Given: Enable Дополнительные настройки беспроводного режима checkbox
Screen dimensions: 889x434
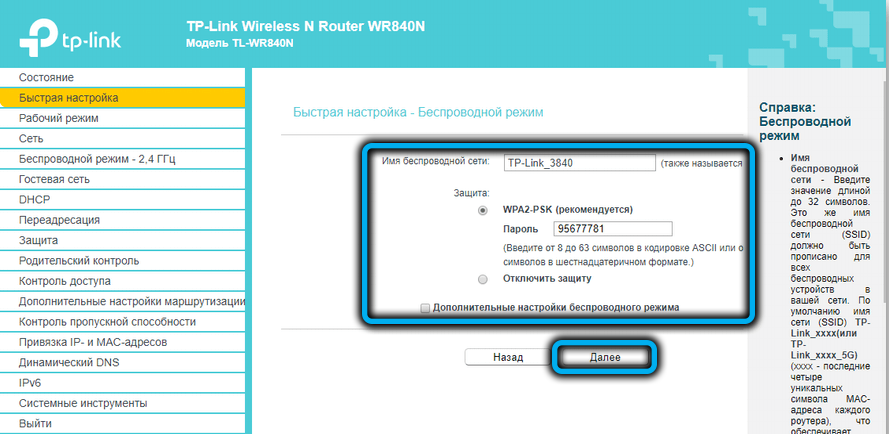Looking at the screenshot, I should 426,307.
